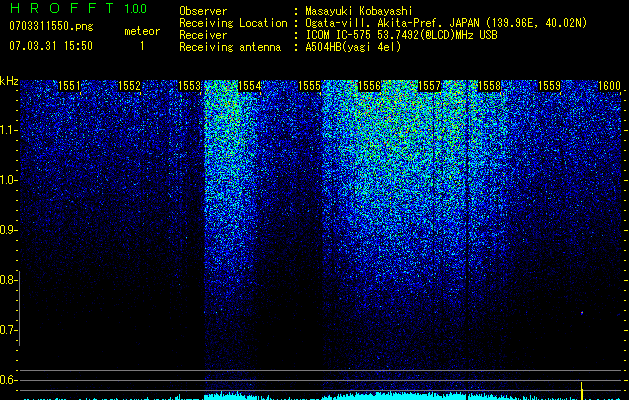This screenshot has height=400, width=629.
Task: Click the meteor label
Action: 142,31
